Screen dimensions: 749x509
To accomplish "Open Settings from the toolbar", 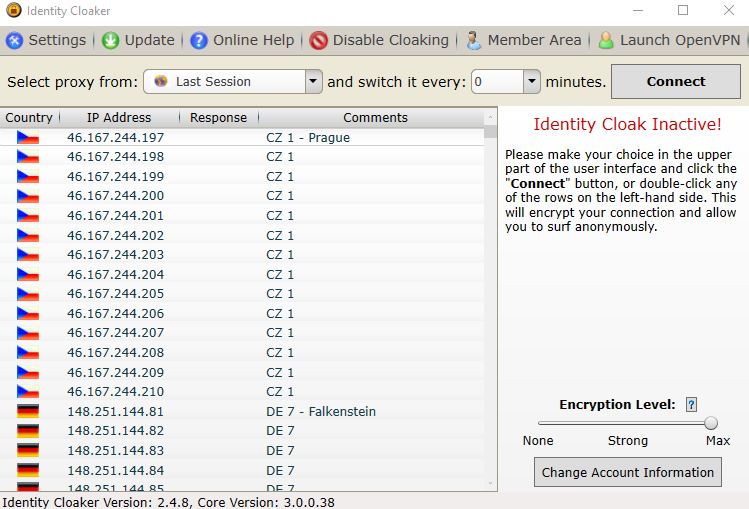I will 47,41.
